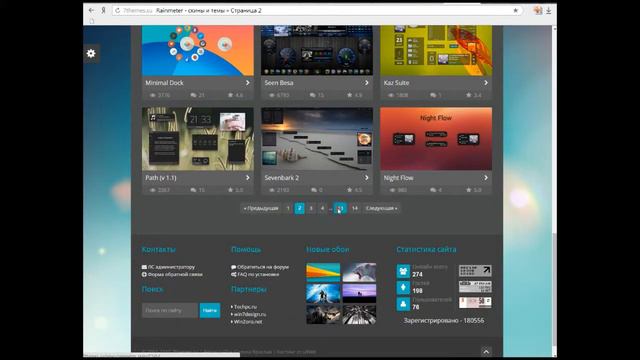Click the guests statistics icon (198)
The image size is (640, 360).
point(403,287)
